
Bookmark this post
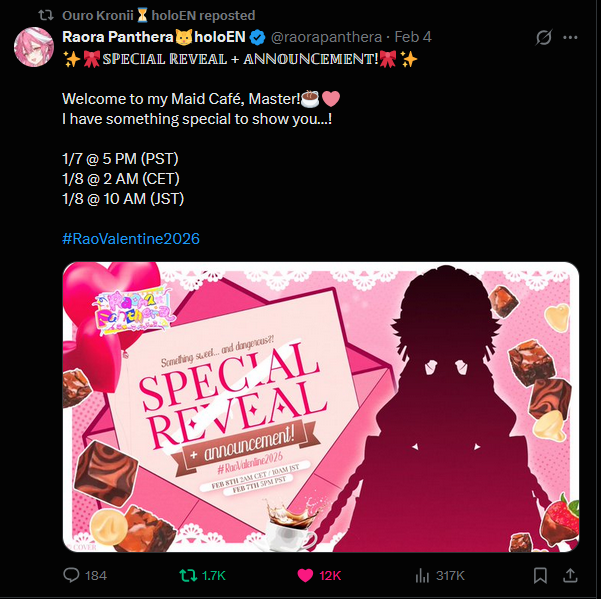(540, 575)
